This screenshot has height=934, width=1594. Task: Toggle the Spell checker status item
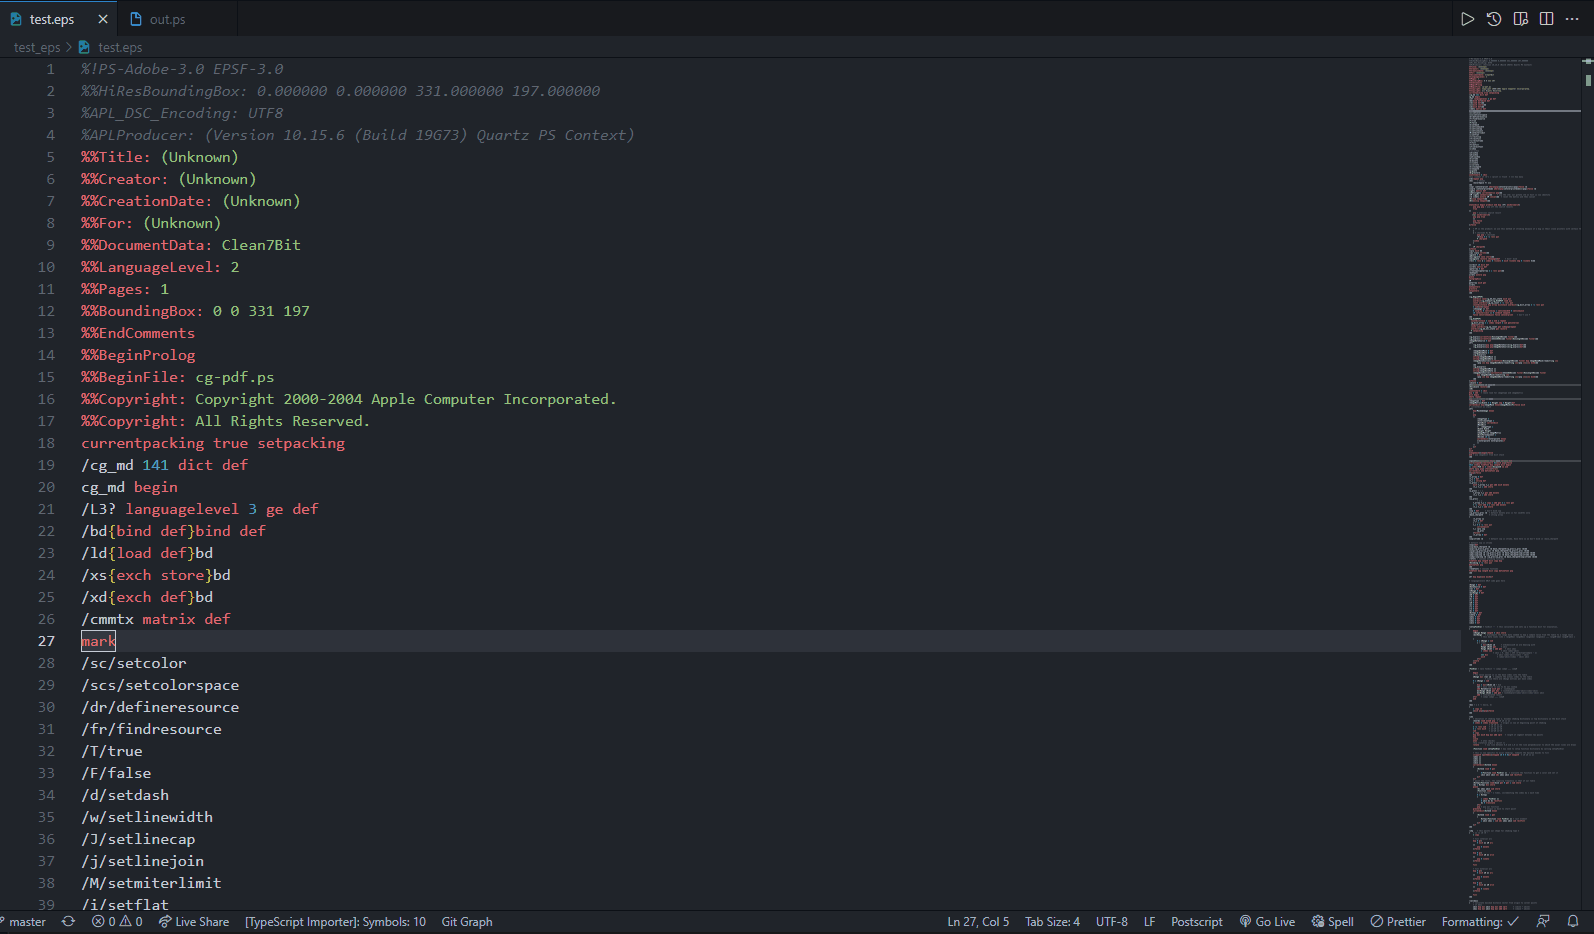point(1333,922)
